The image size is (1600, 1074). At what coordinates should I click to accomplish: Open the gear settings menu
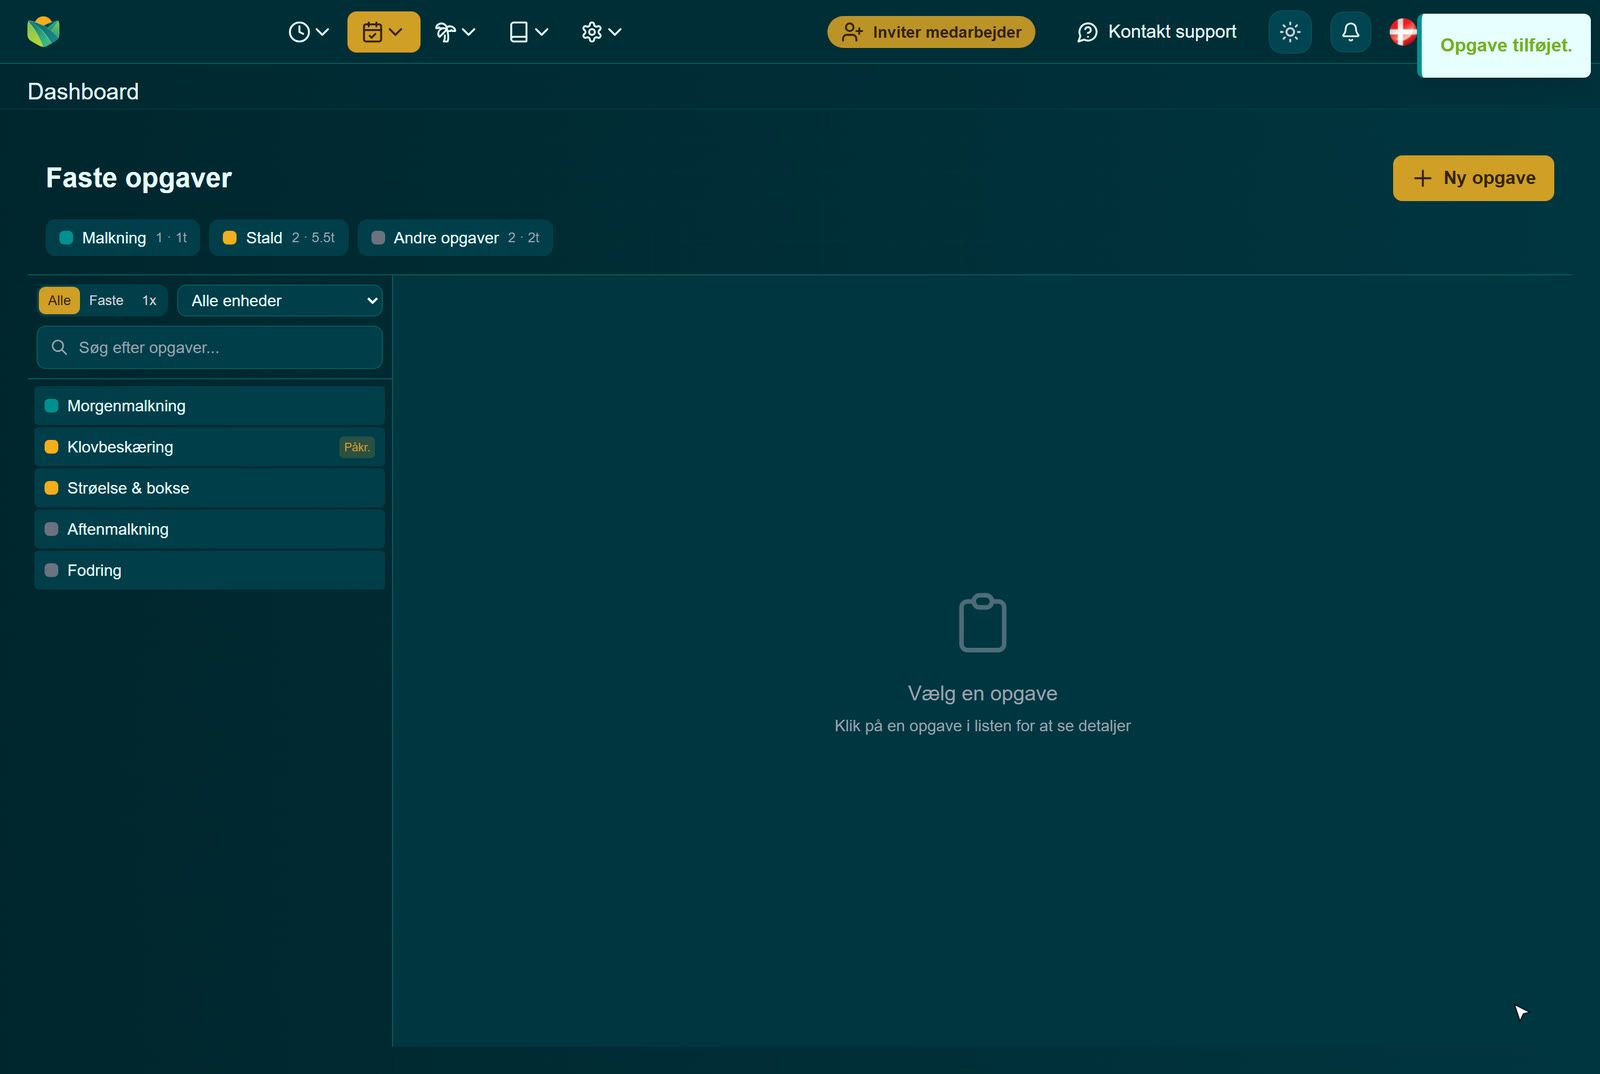(601, 32)
